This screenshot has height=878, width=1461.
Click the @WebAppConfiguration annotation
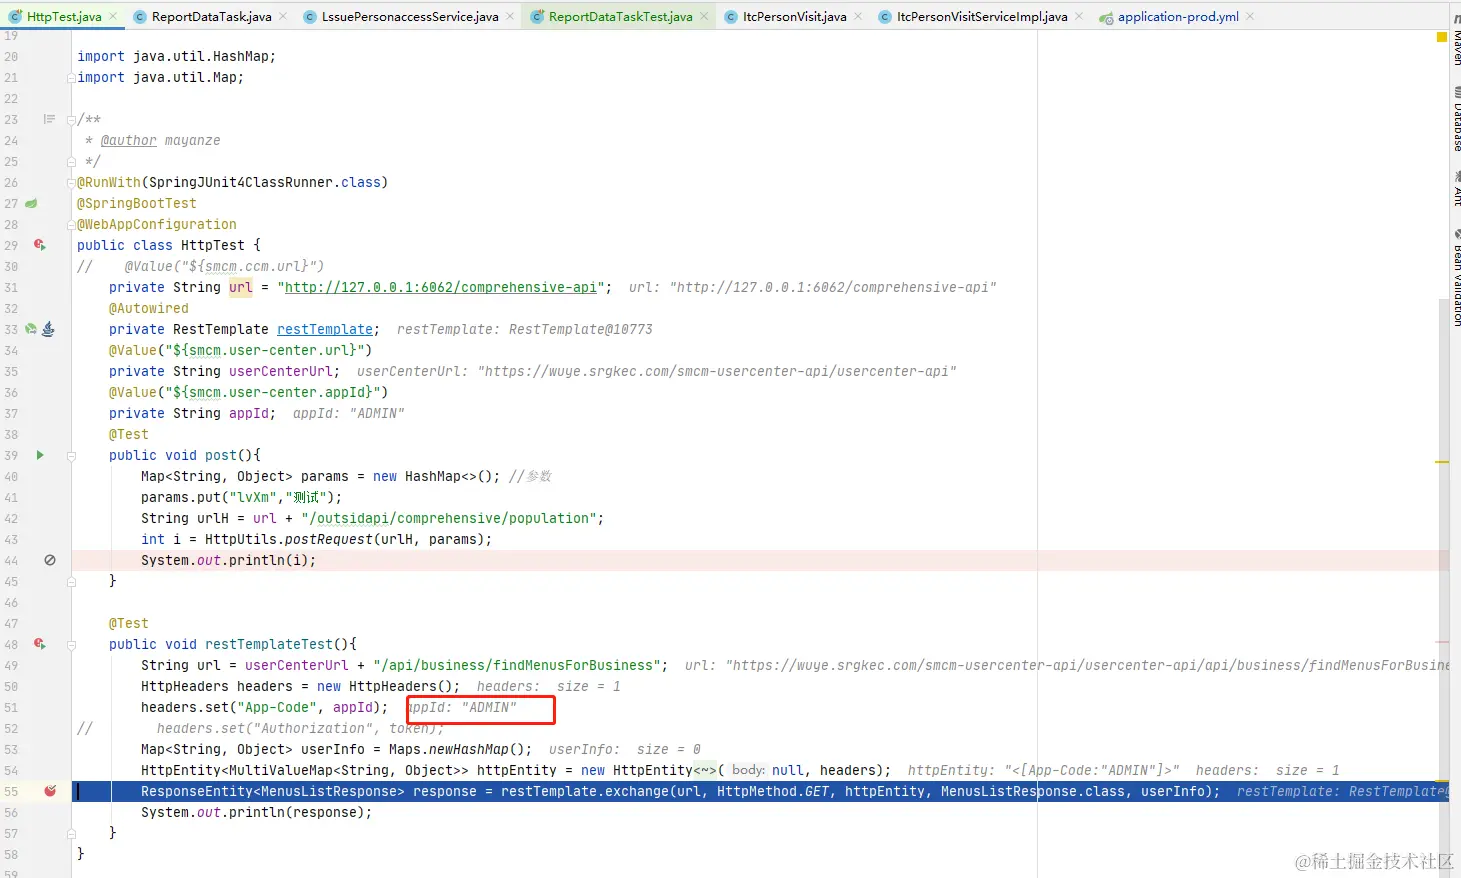157,224
